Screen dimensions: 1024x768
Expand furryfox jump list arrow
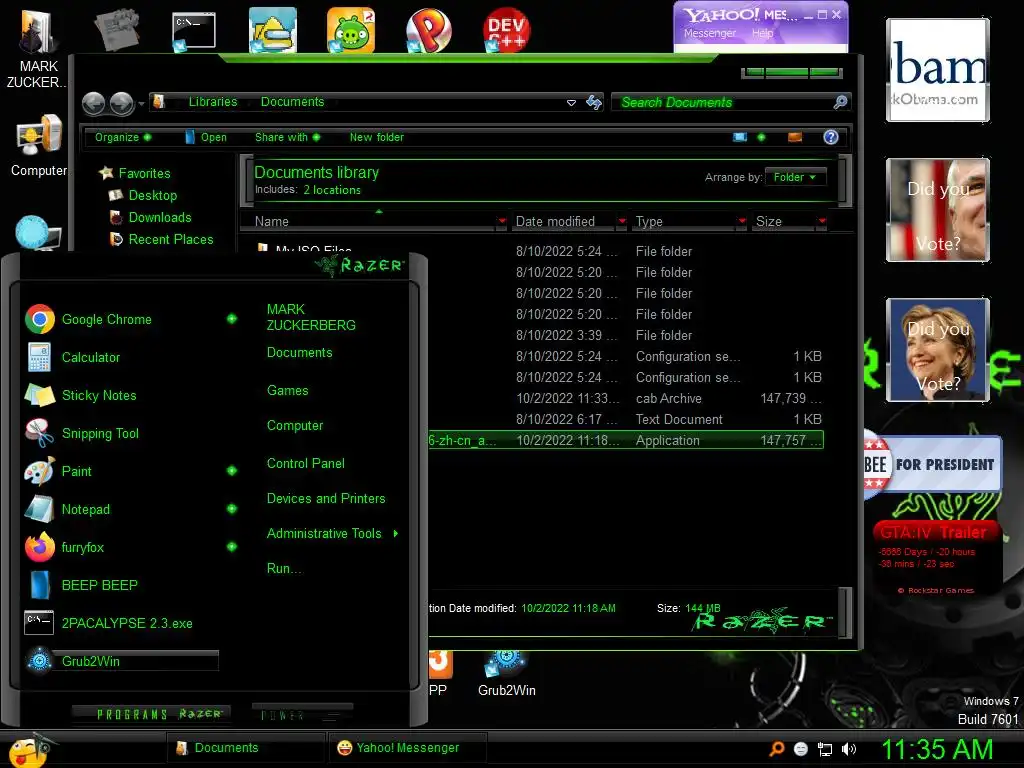(232, 547)
